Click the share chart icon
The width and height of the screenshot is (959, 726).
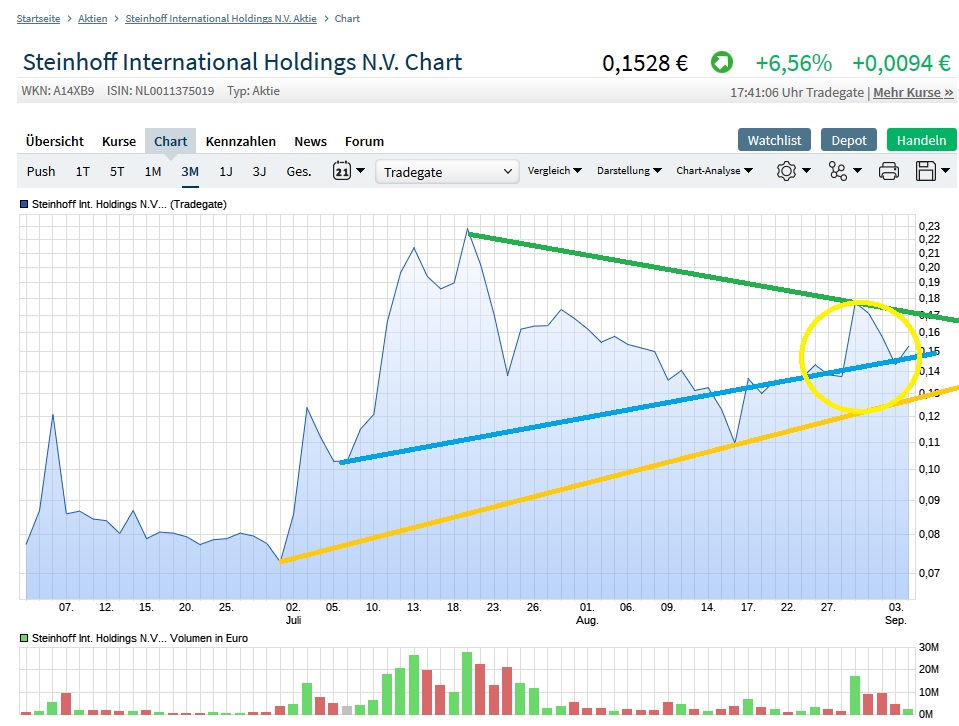pos(837,171)
